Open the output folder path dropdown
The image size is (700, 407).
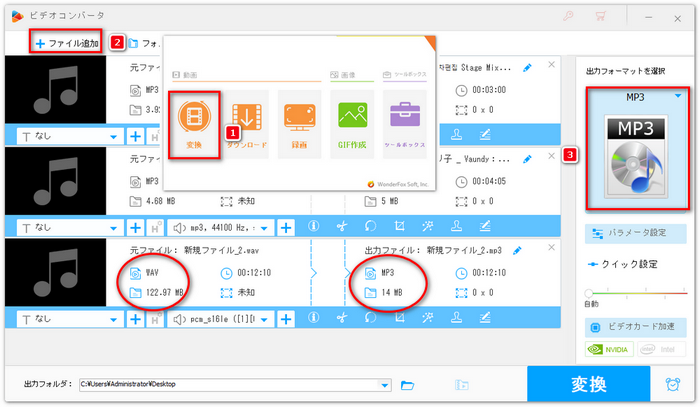click(x=385, y=385)
